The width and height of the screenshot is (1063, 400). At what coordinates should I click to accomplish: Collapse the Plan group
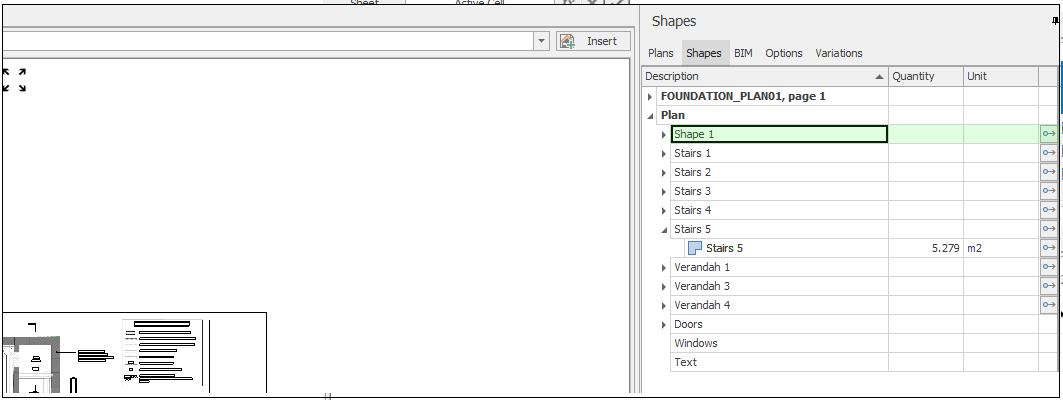[651, 116]
